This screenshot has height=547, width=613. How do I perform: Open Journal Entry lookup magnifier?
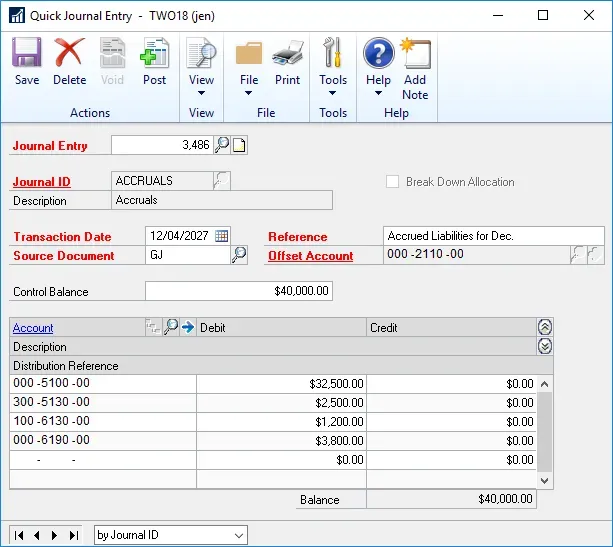click(x=222, y=146)
